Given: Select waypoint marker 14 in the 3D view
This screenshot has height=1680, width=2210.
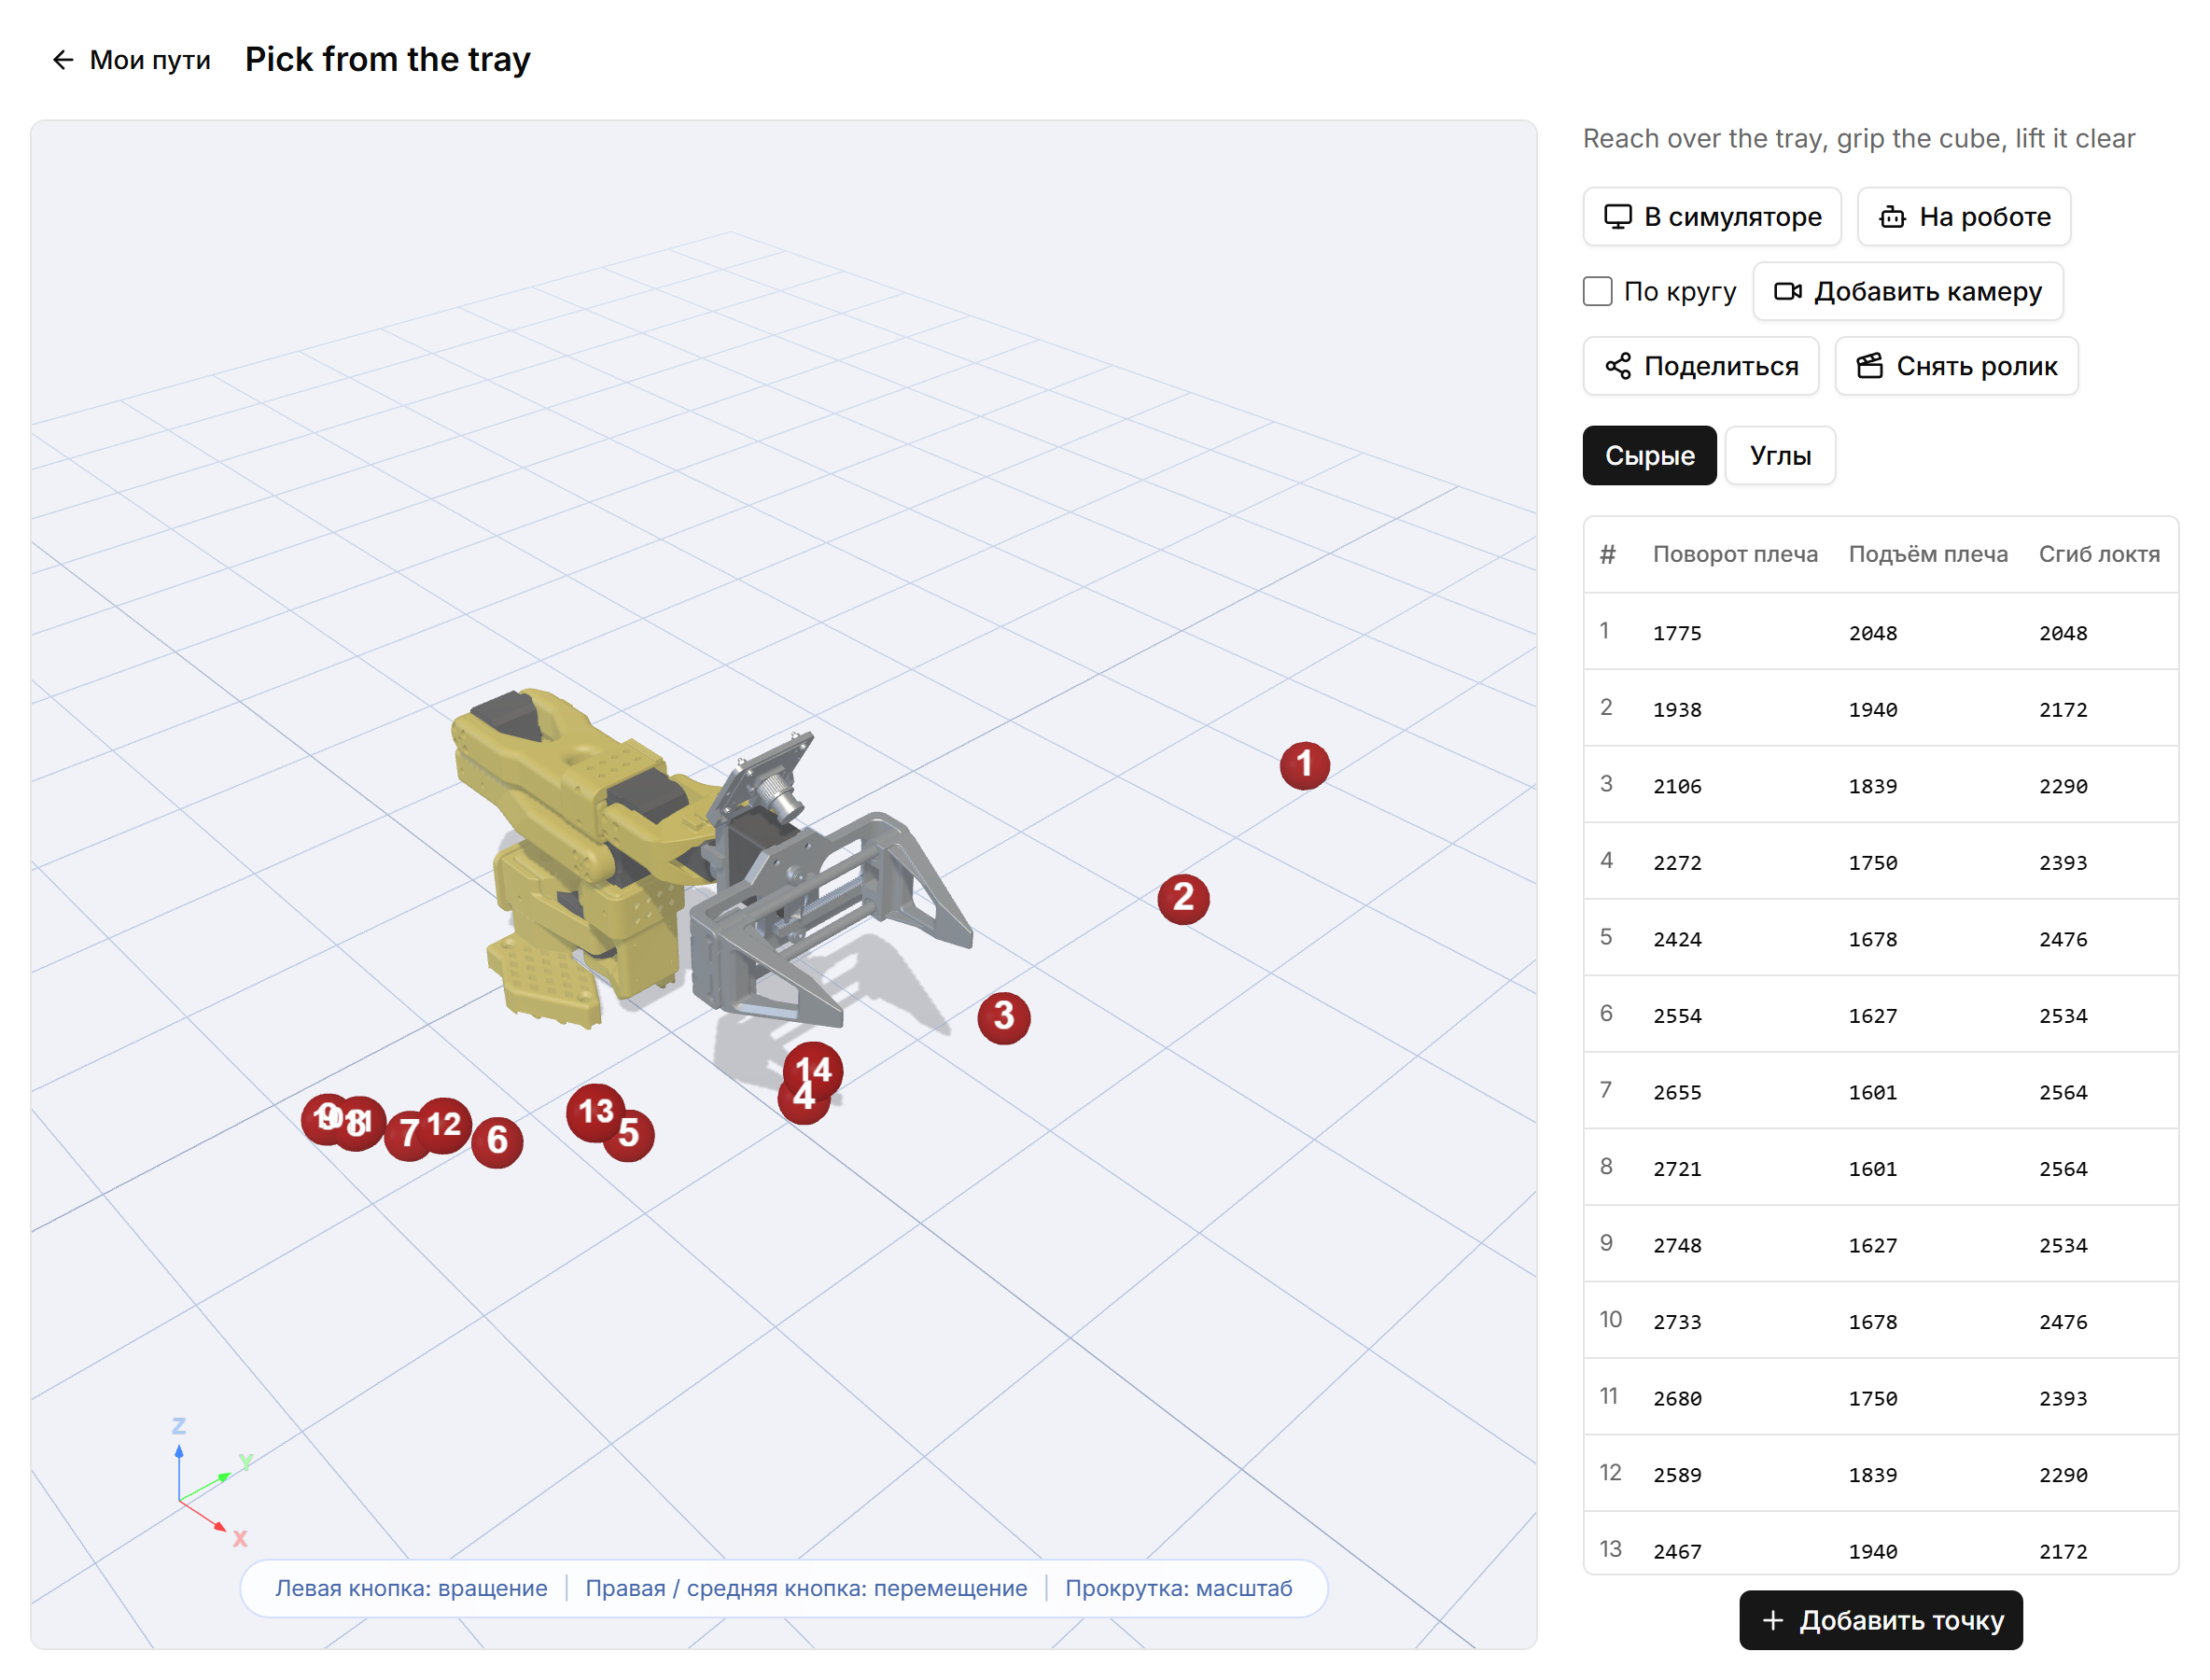Looking at the screenshot, I should (814, 1068).
